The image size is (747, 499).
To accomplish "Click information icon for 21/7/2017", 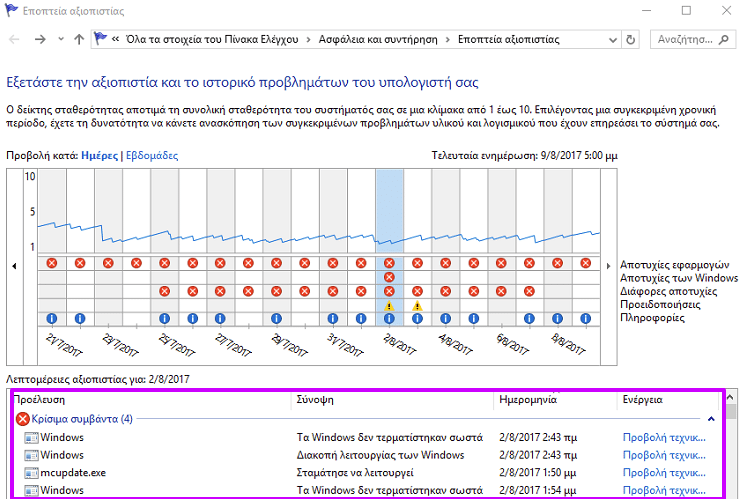I will pos(51,318).
